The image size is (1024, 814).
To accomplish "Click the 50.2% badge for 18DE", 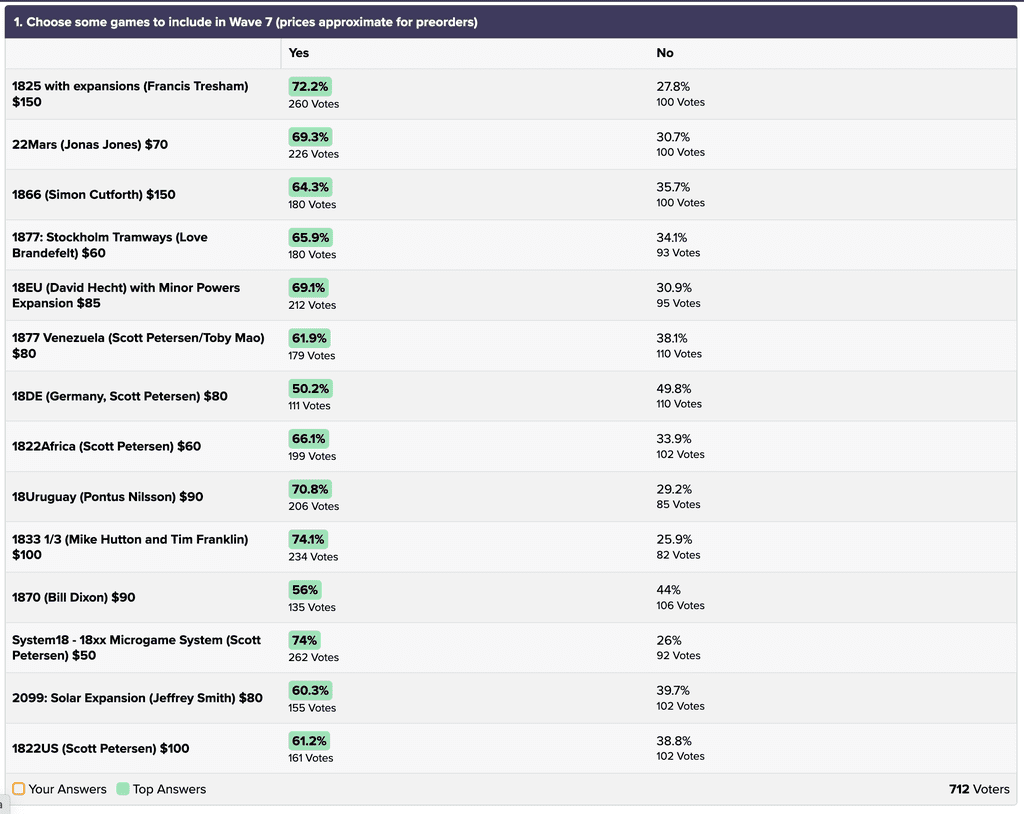I will tap(309, 388).
